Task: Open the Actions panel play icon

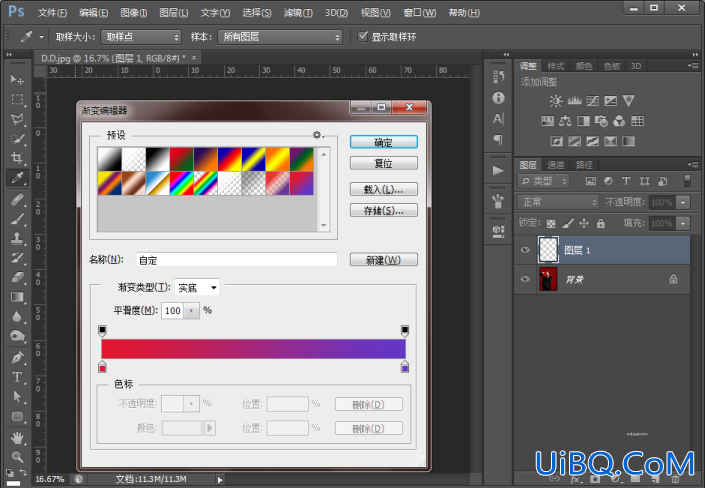Action: 498,170
